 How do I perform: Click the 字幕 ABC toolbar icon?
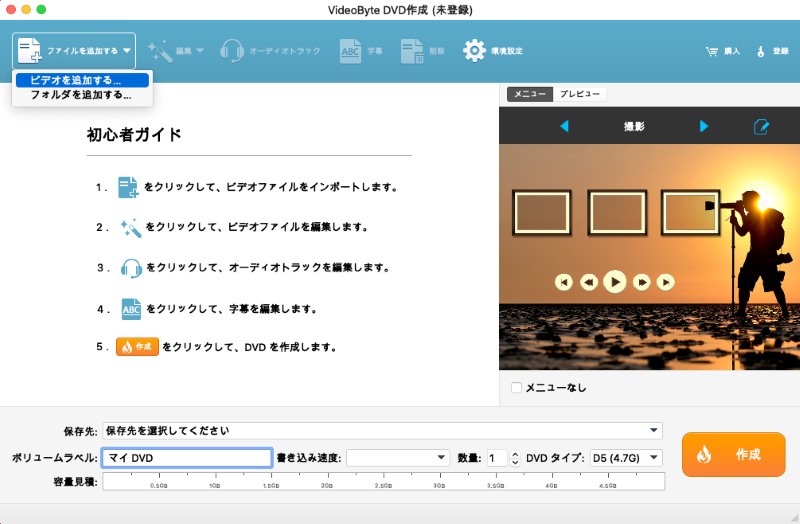[x=351, y=51]
